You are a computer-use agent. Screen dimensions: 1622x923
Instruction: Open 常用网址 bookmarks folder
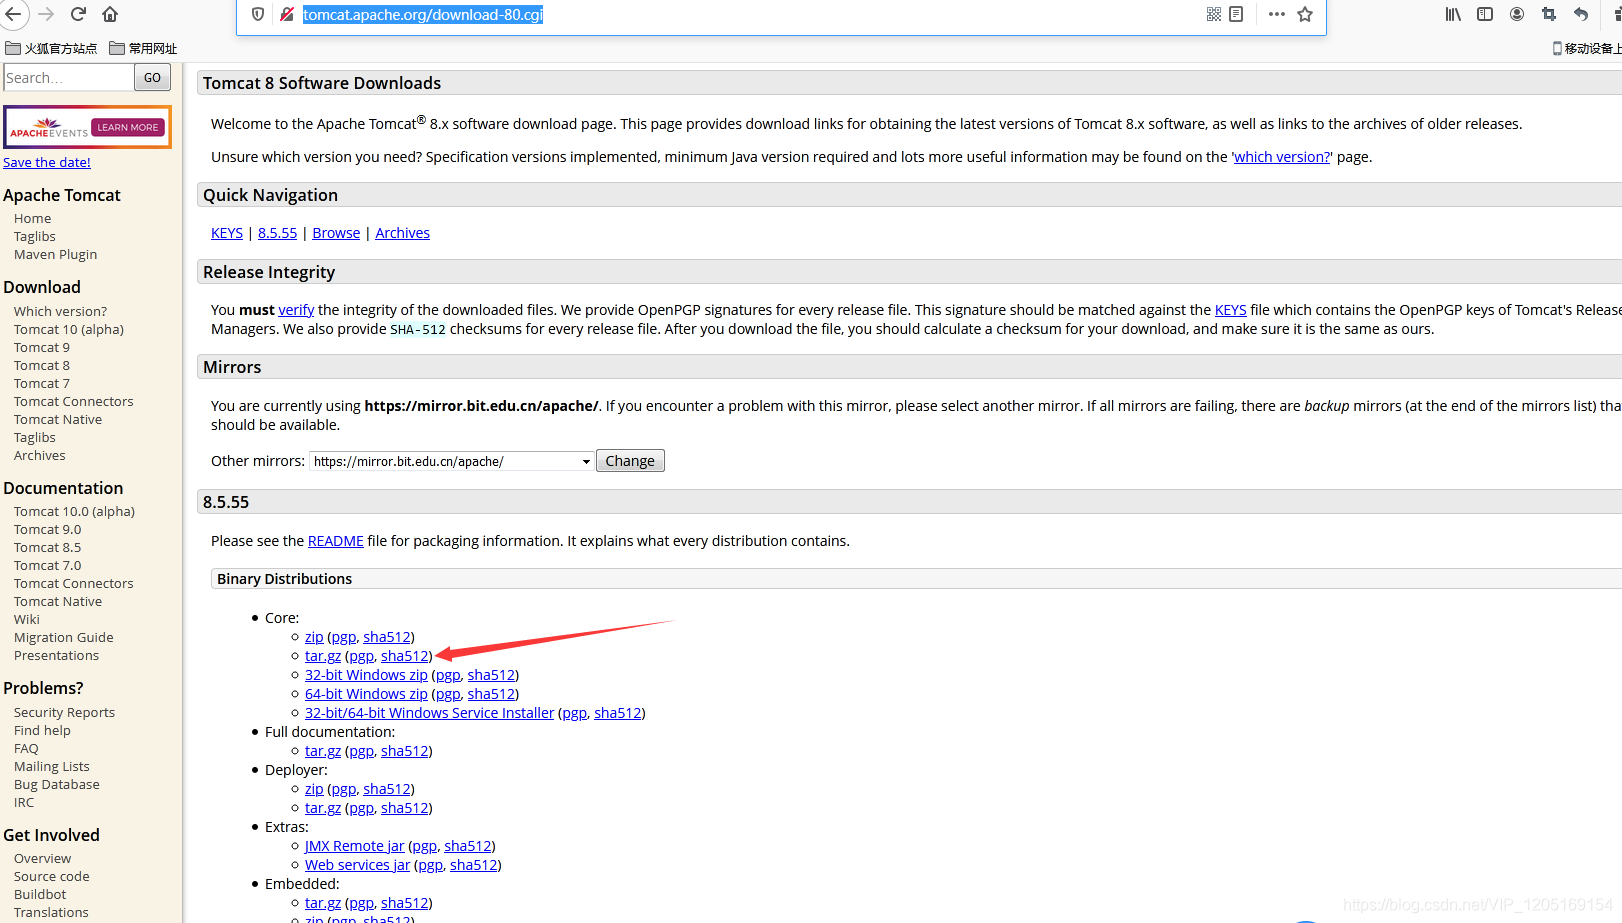[143, 48]
